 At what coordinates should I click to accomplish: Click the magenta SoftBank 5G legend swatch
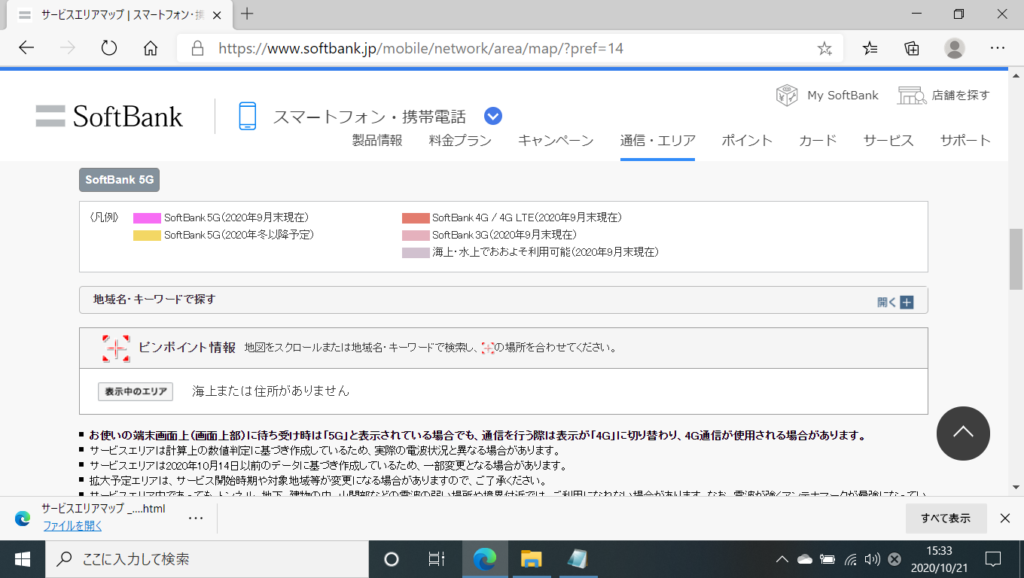pos(147,218)
